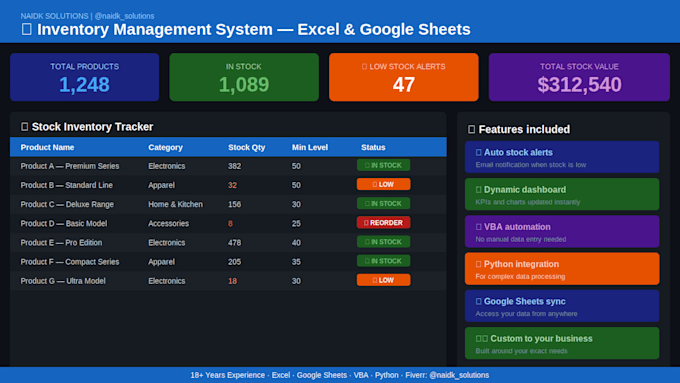Open the Python integration feature card
The width and height of the screenshot is (680, 383).
pos(562,269)
